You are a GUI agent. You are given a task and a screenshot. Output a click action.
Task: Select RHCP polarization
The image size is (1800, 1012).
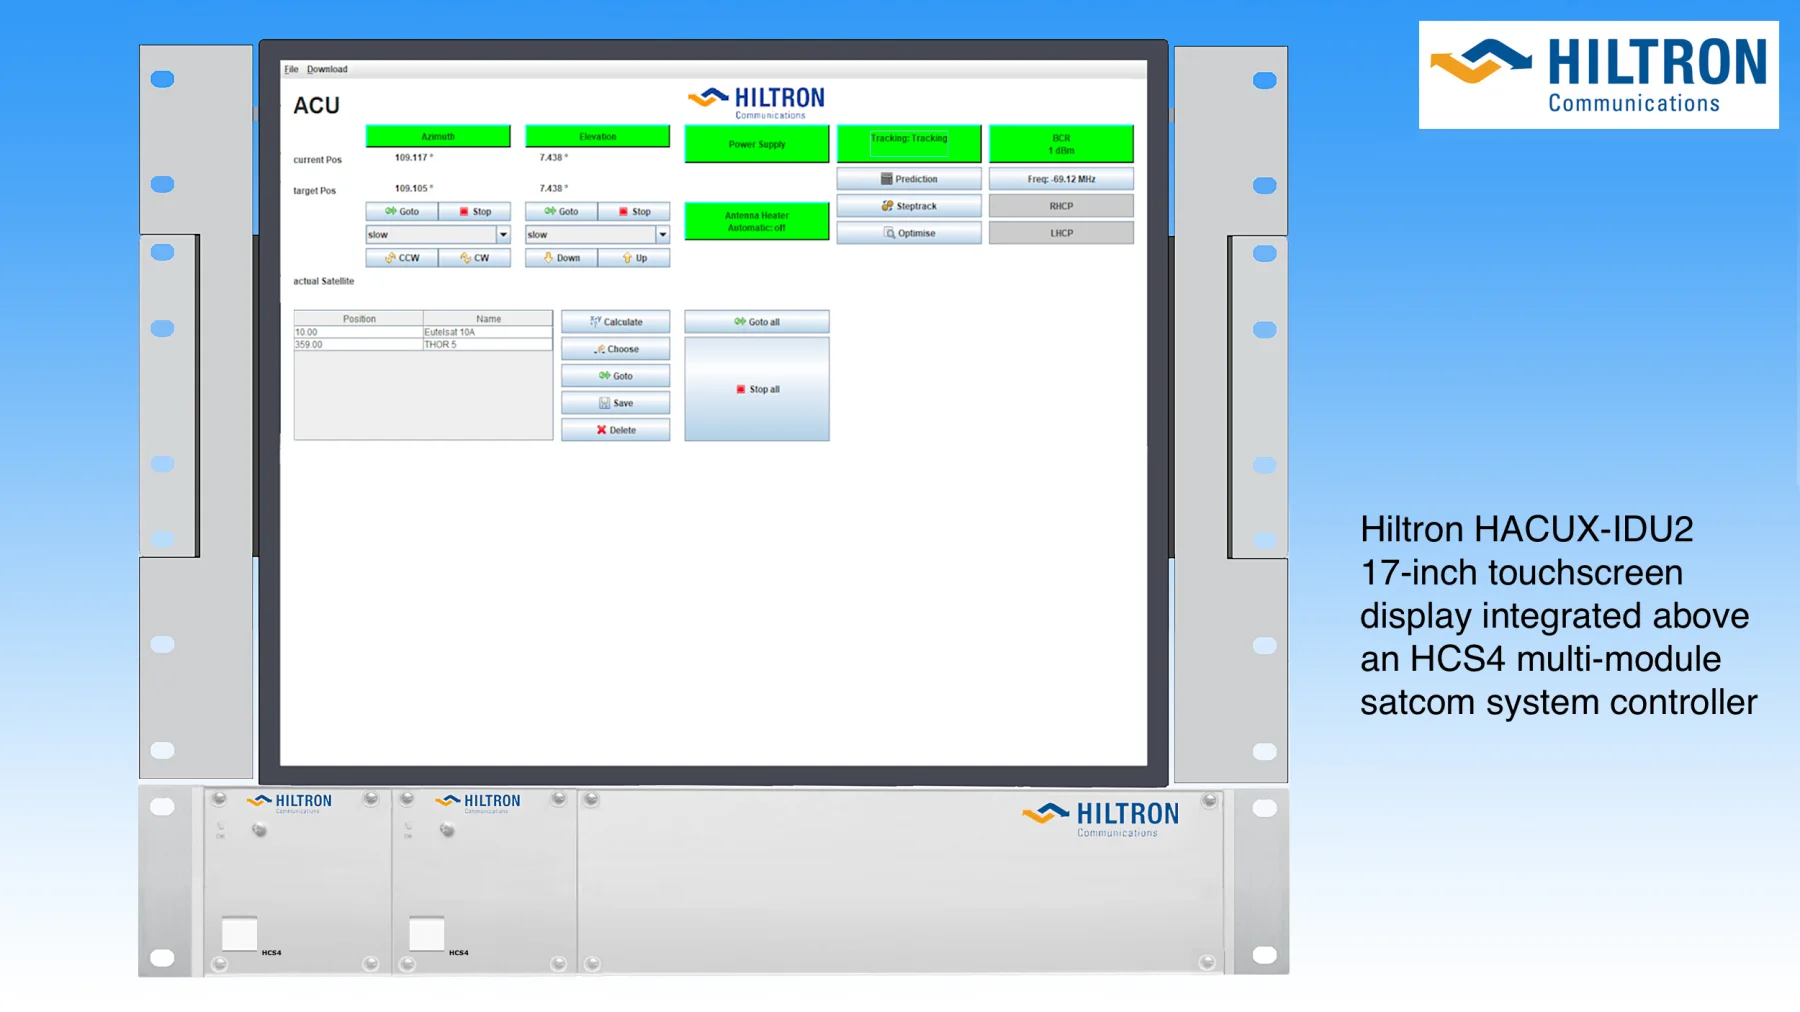pyautogui.click(x=1061, y=206)
